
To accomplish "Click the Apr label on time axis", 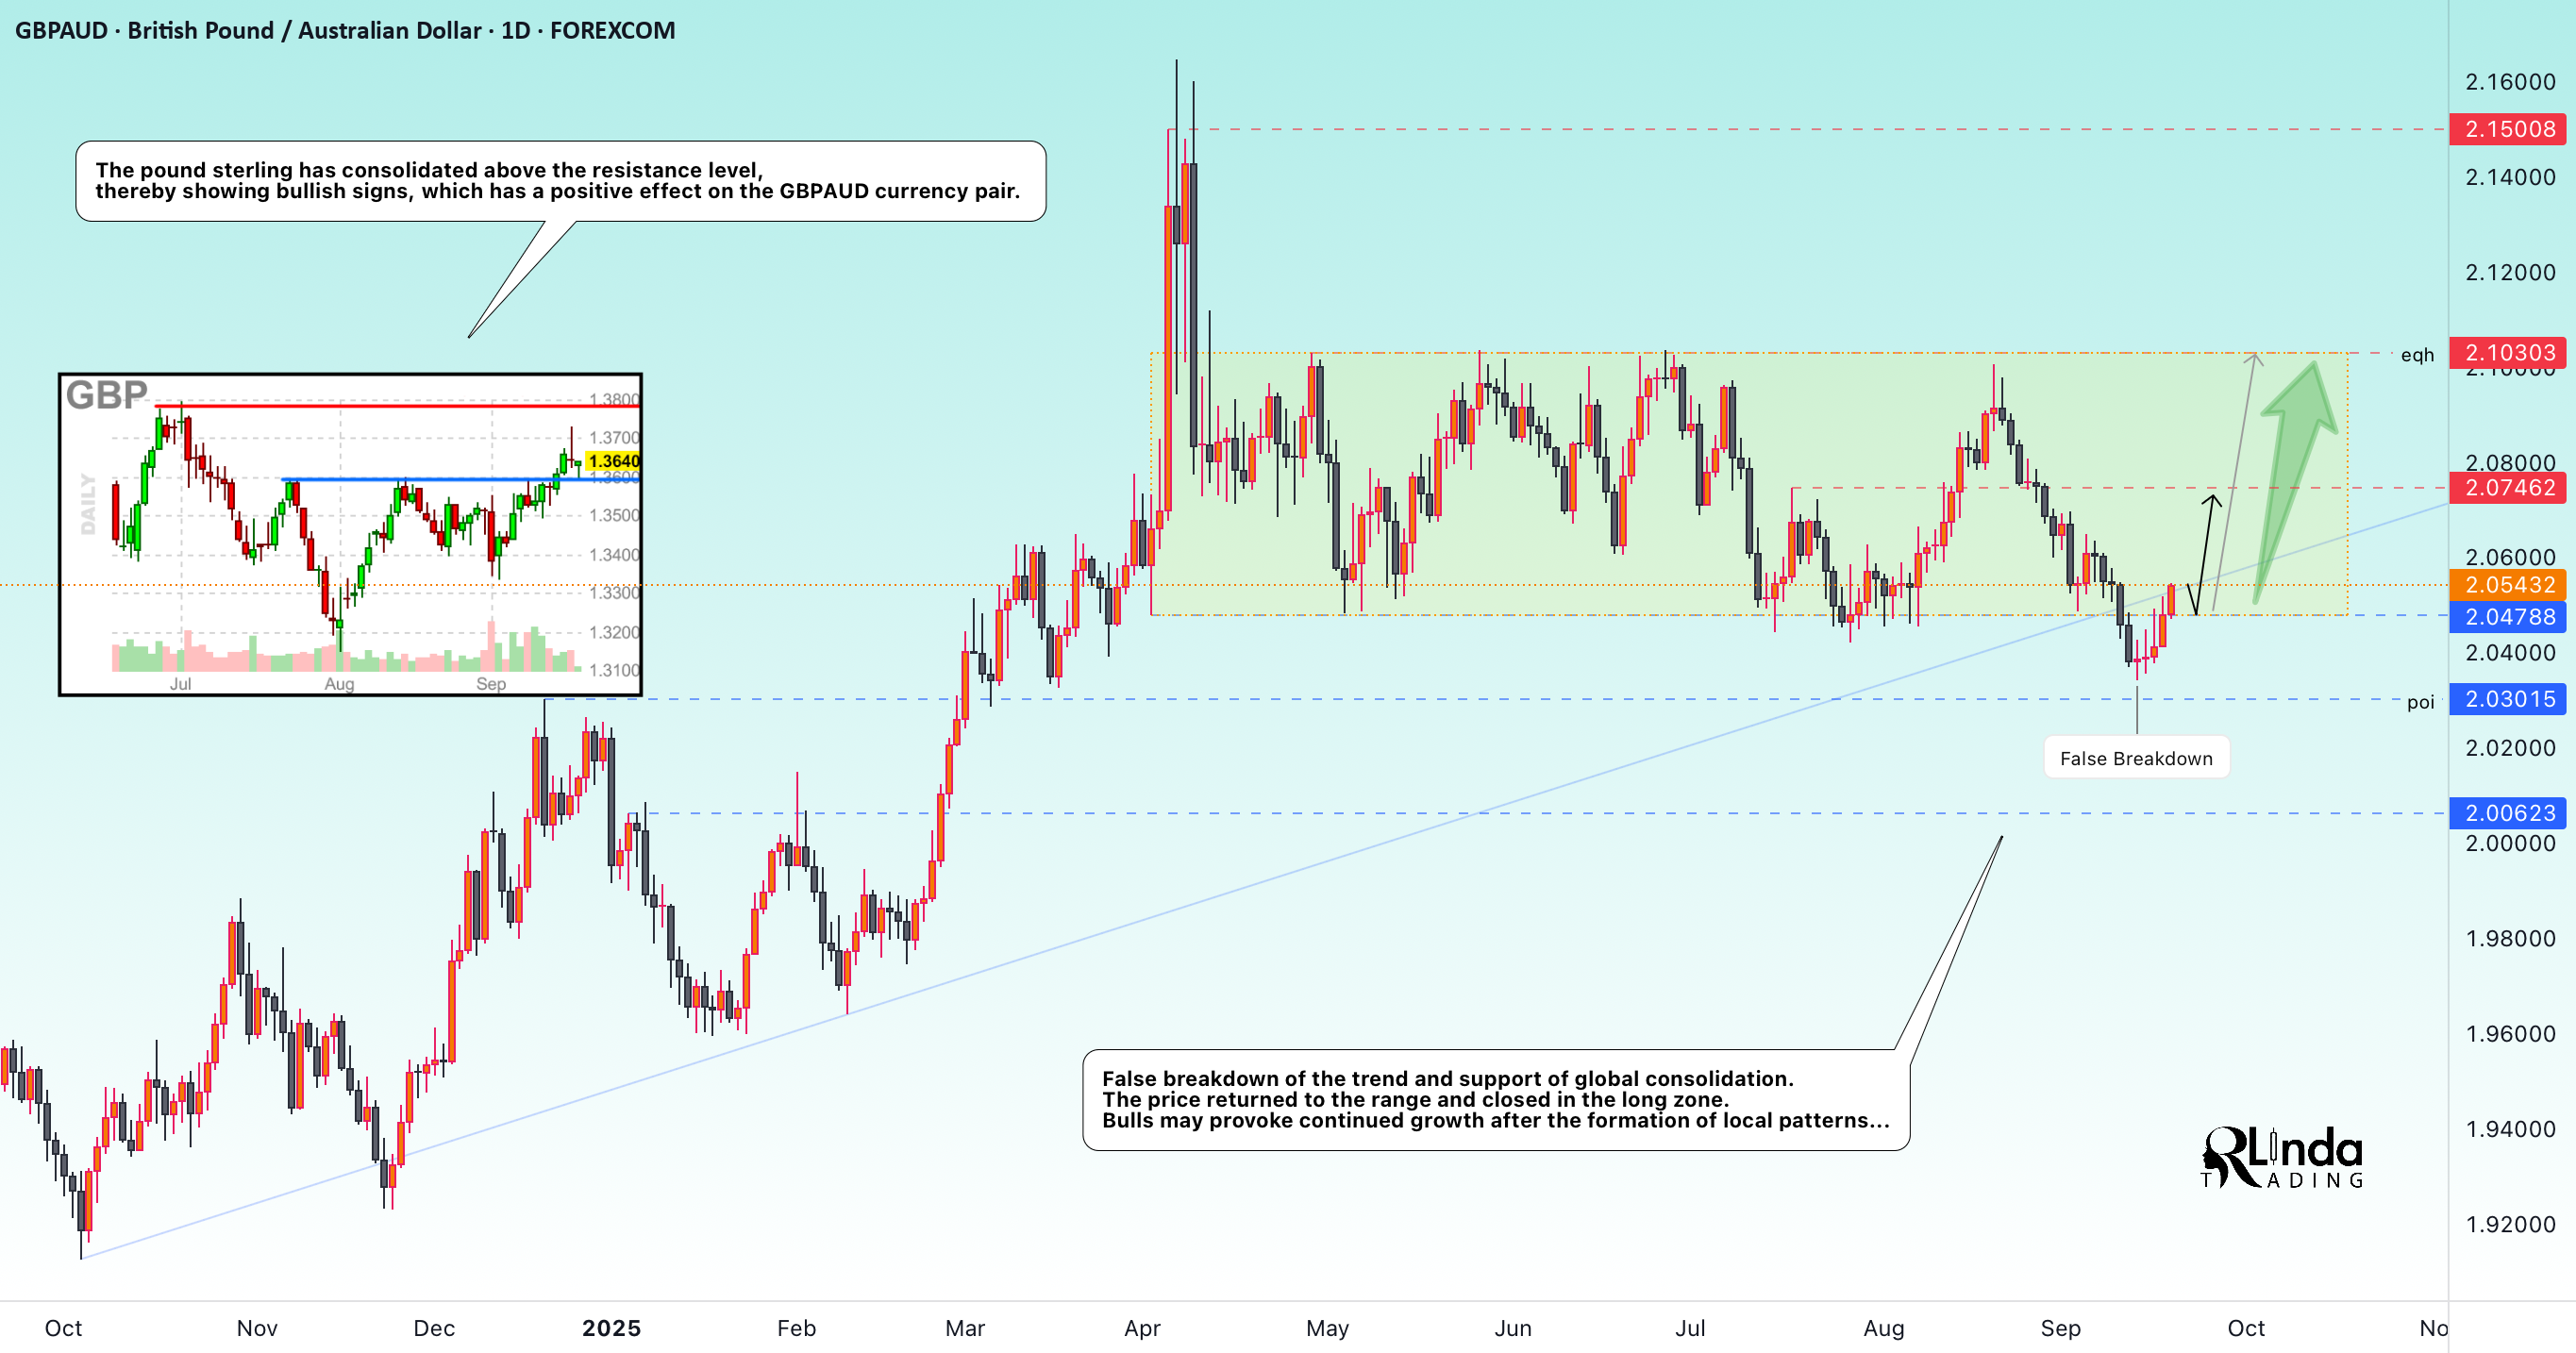I will 1142,1328.
